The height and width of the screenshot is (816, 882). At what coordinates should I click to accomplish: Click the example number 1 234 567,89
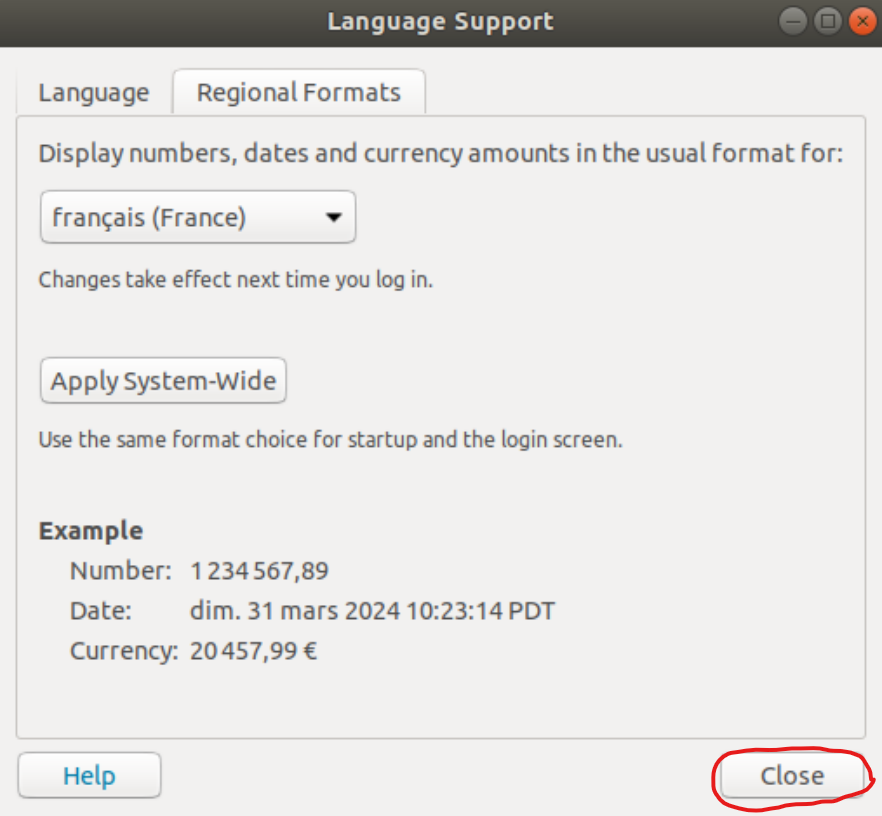259,572
